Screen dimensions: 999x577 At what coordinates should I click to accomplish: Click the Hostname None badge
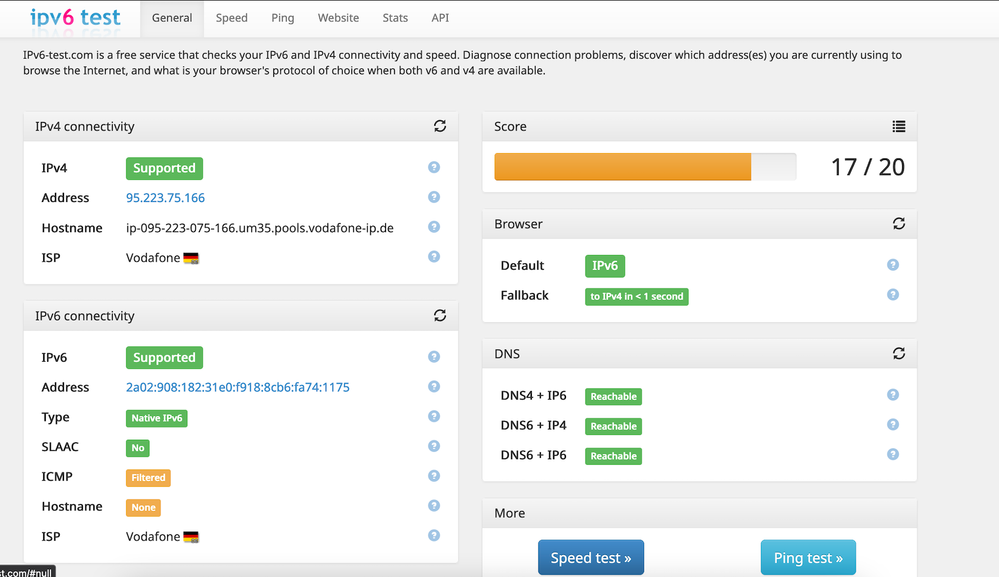coord(143,508)
